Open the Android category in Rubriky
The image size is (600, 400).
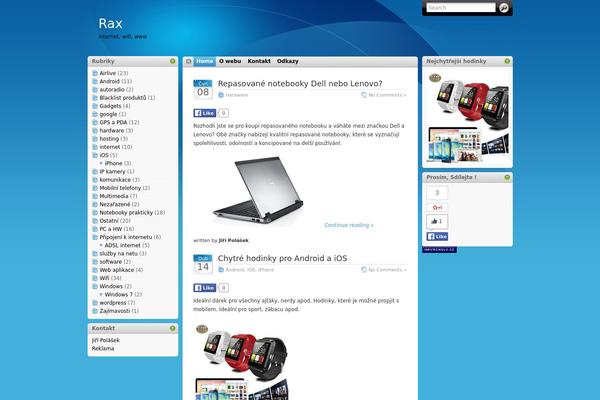click(109, 81)
